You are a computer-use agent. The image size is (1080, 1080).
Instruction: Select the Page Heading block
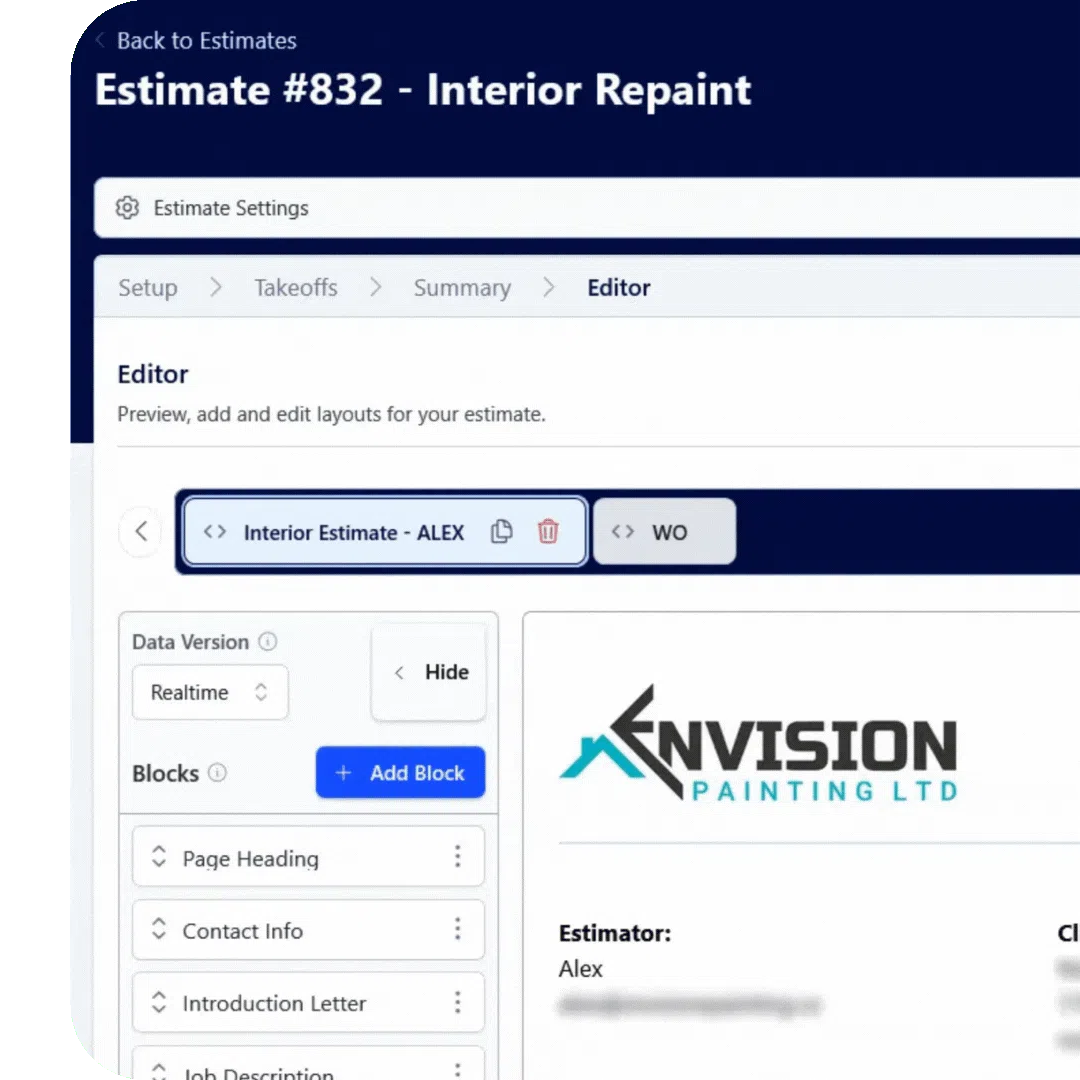coord(308,856)
